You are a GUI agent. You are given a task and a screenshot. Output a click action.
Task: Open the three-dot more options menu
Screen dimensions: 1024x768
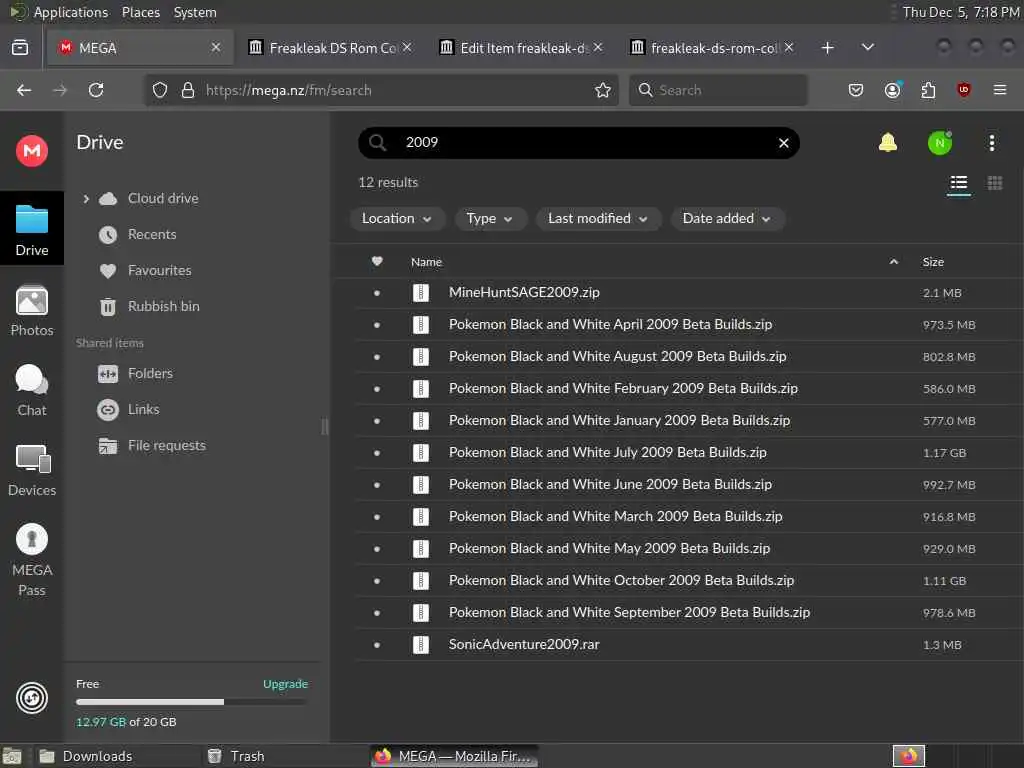pyautogui.click(x=991, y=143)
